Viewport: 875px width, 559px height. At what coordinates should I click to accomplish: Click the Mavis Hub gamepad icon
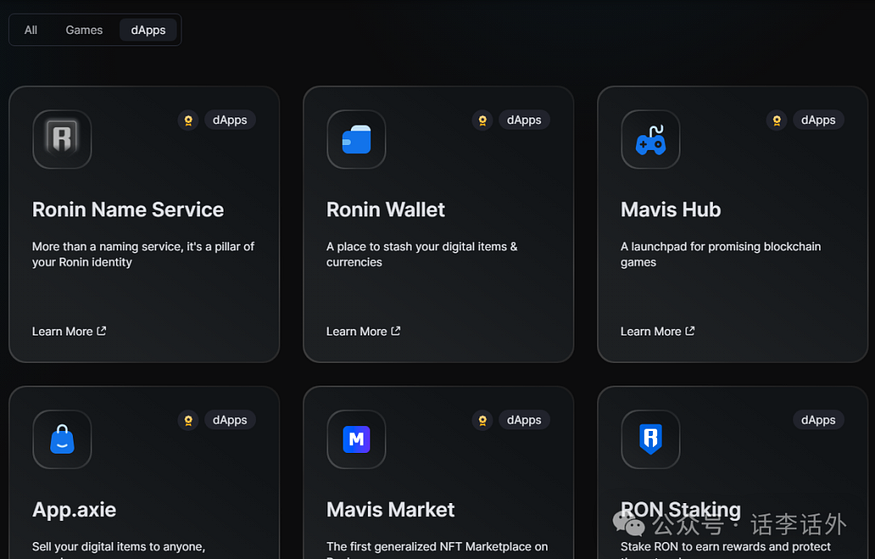point(651,139)
